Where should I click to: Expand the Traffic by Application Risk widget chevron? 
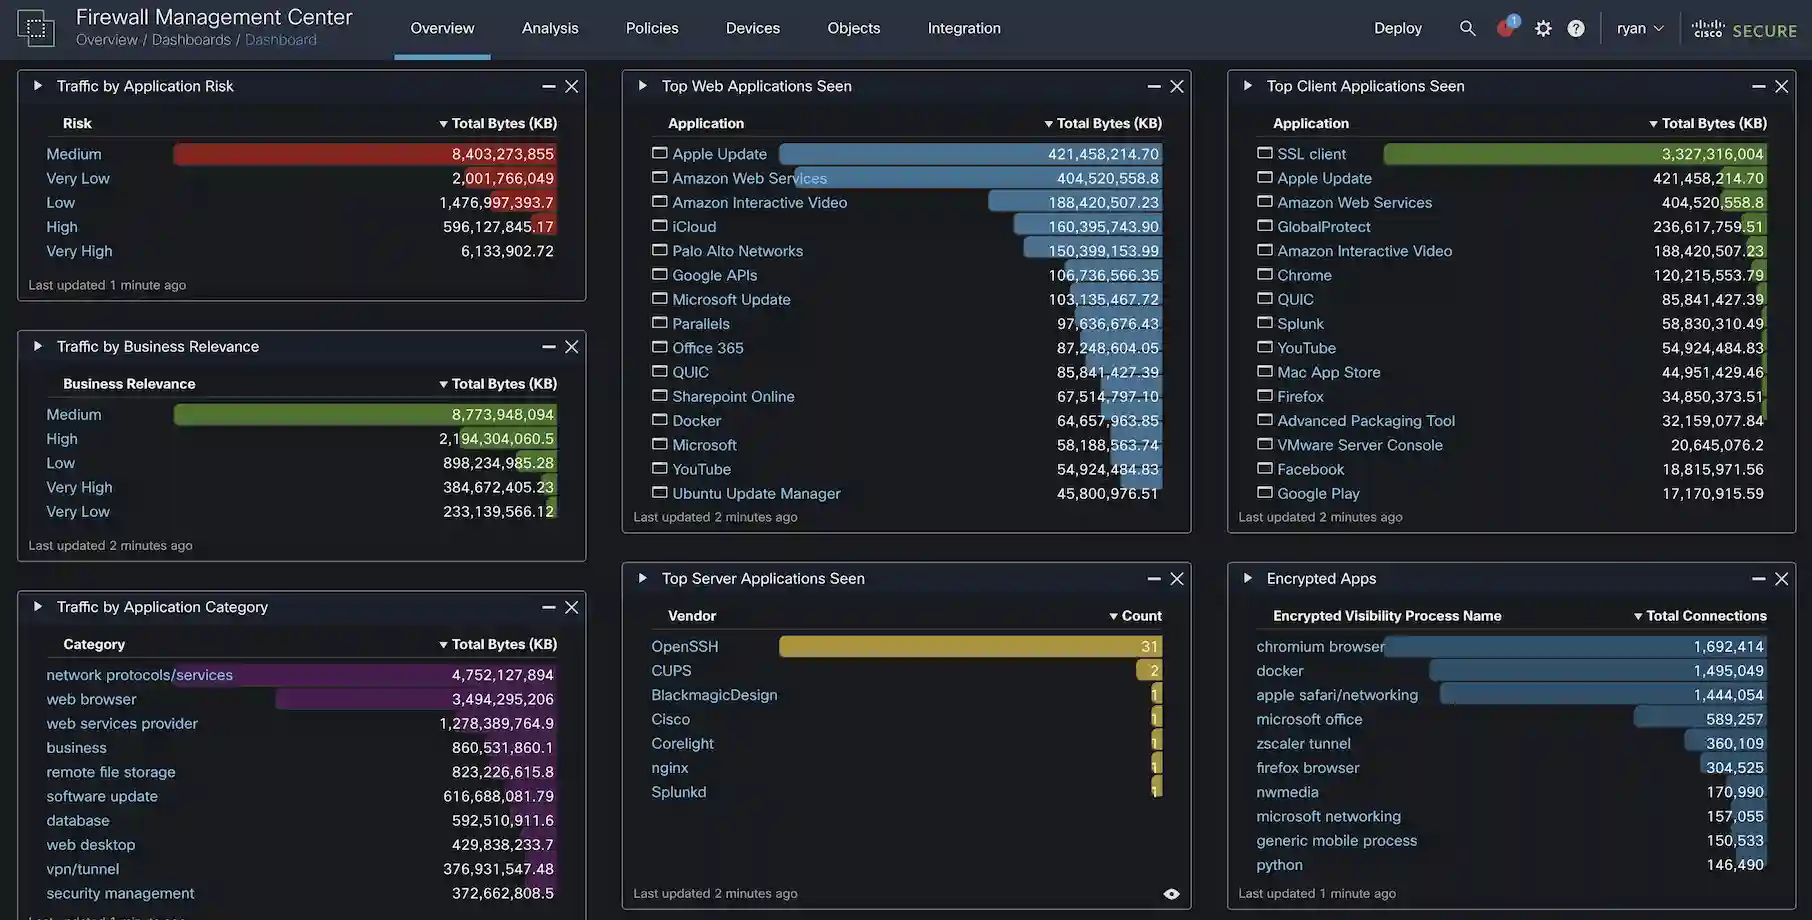pos(36,85)
